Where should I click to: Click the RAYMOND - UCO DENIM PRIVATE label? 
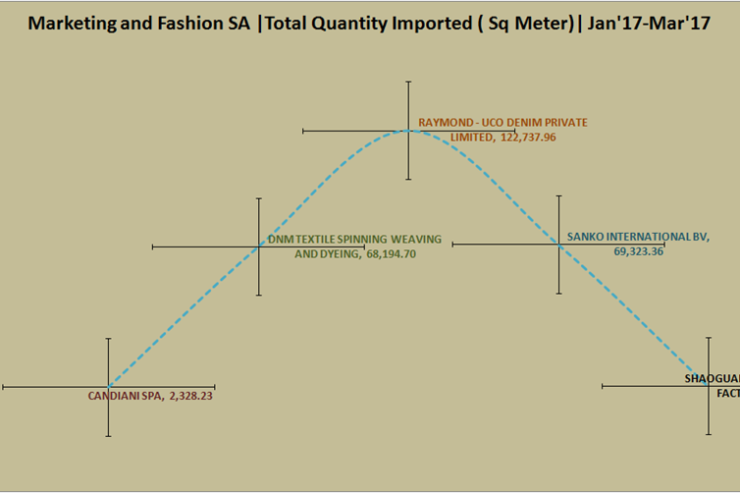(503, 130)
